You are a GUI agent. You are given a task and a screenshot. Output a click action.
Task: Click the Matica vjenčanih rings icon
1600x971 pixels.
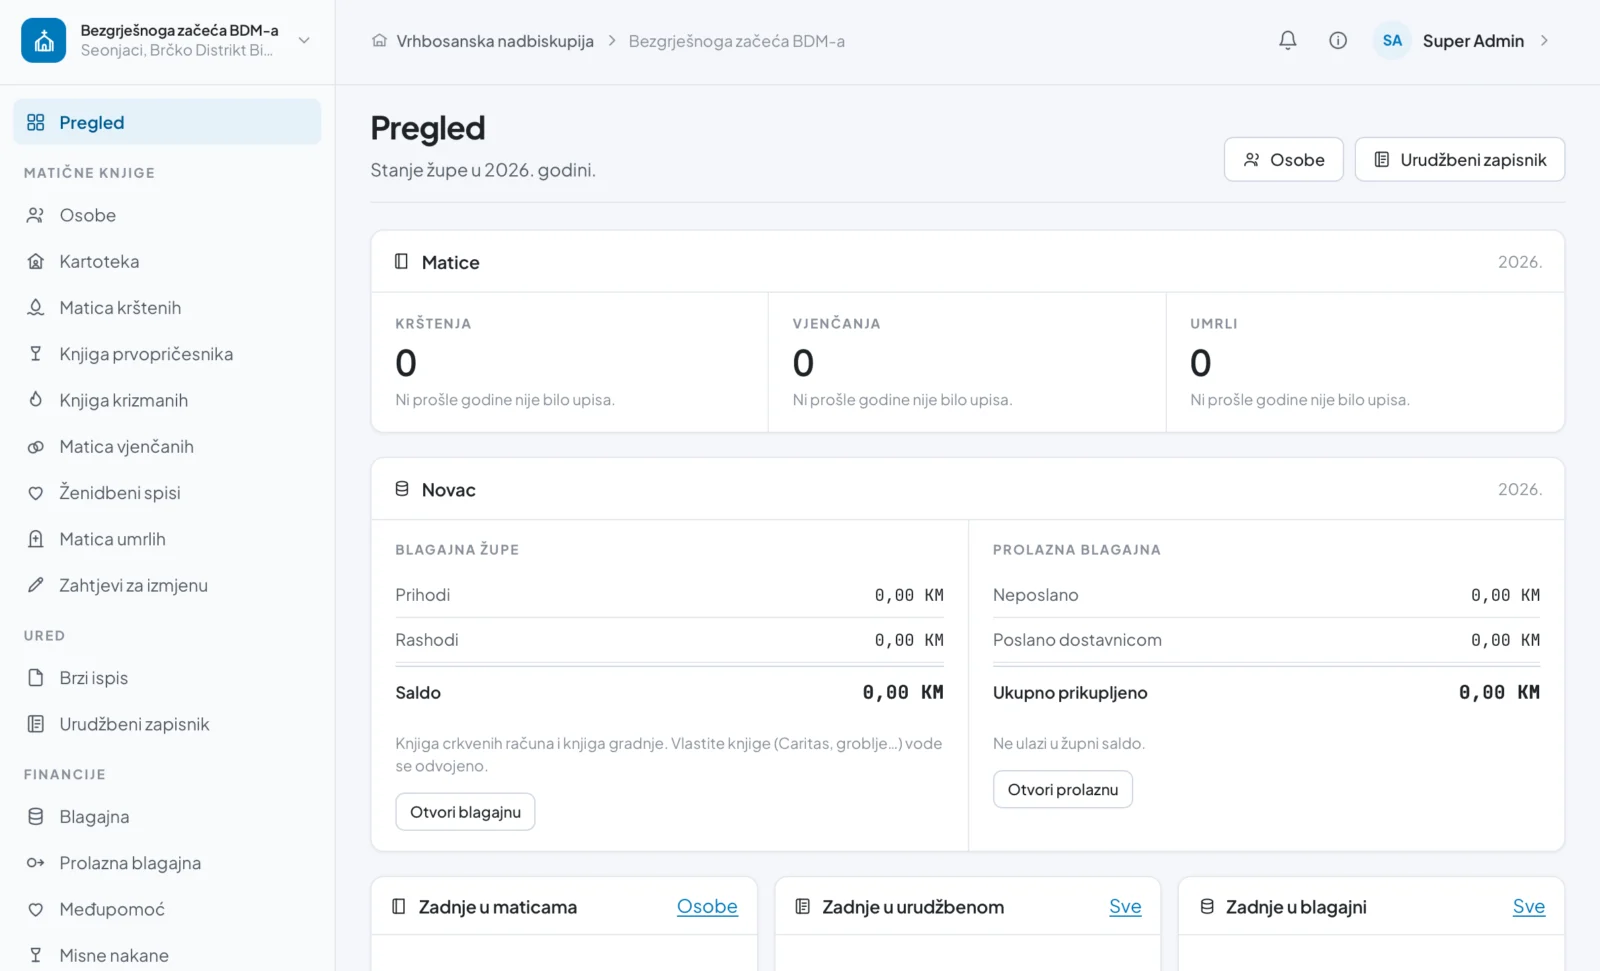(36, 446)
